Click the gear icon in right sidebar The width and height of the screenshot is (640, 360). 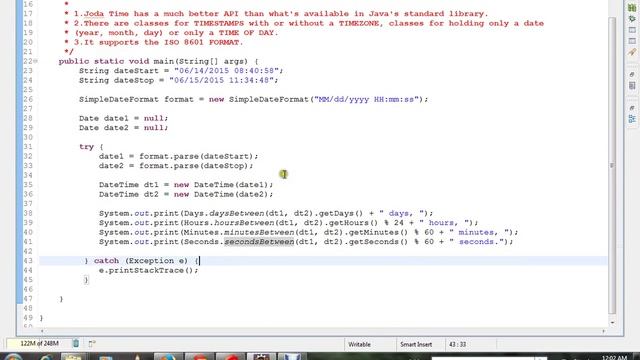pos(632,19)
